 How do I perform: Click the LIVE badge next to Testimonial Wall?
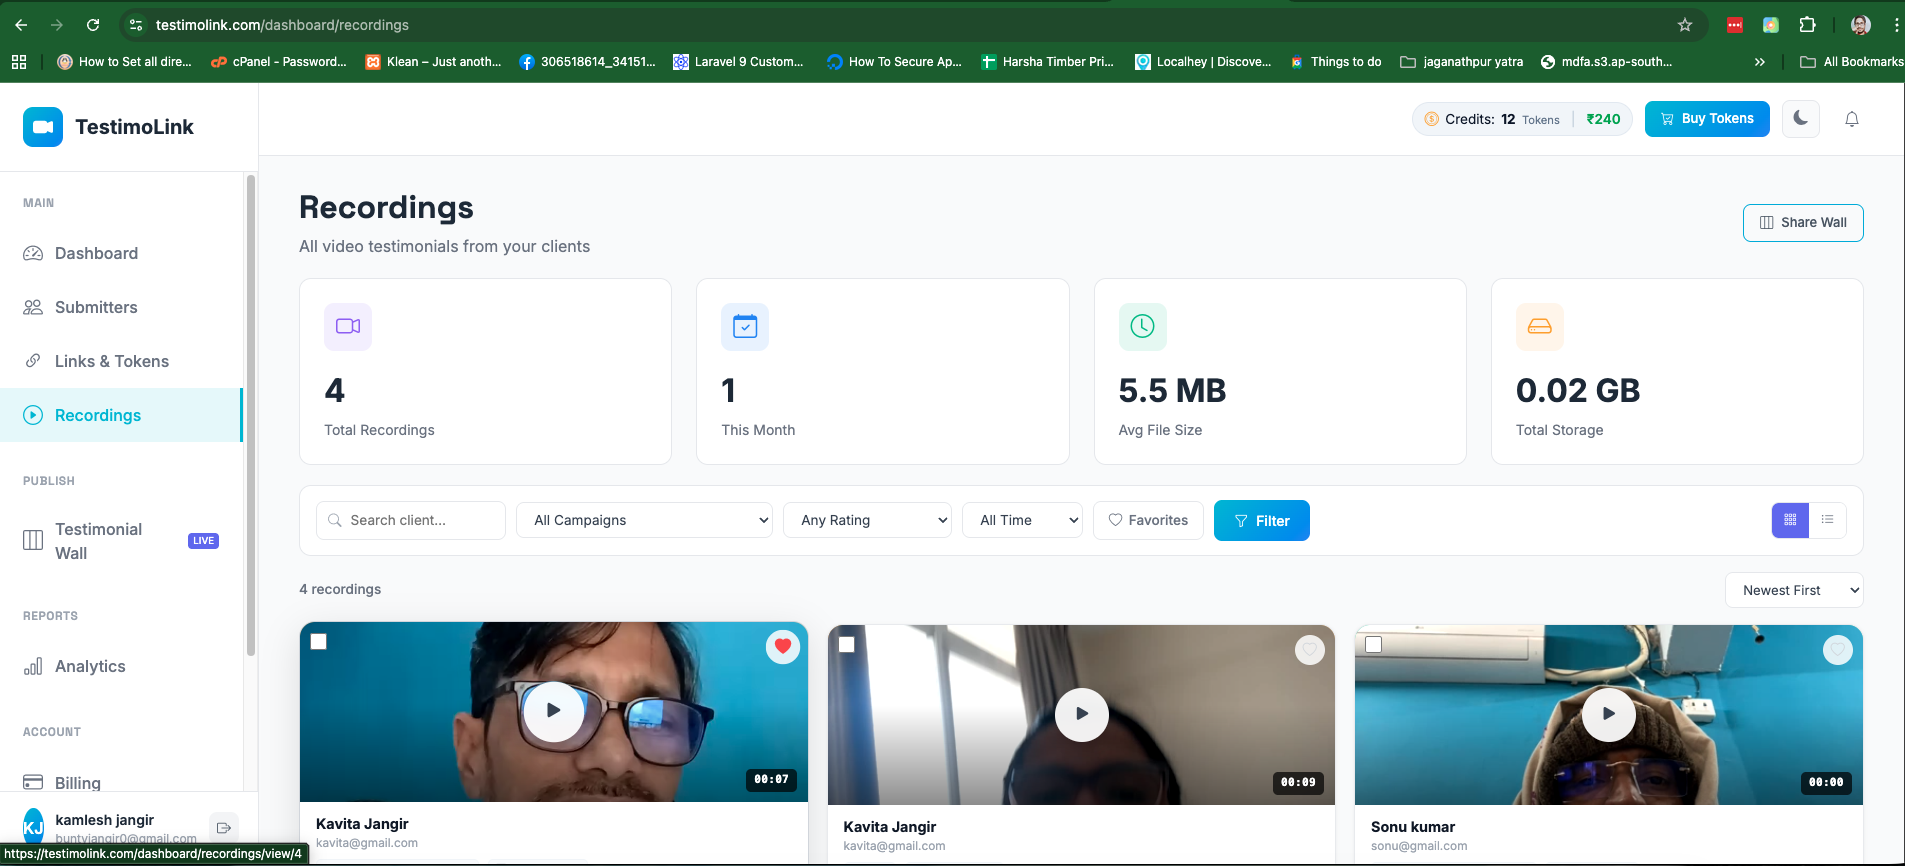[203, 541]
